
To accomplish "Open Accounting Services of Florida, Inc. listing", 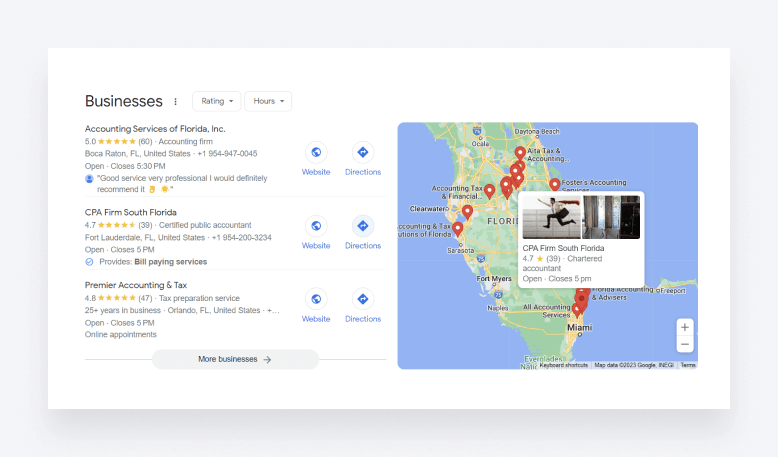I will click(155, 129).
